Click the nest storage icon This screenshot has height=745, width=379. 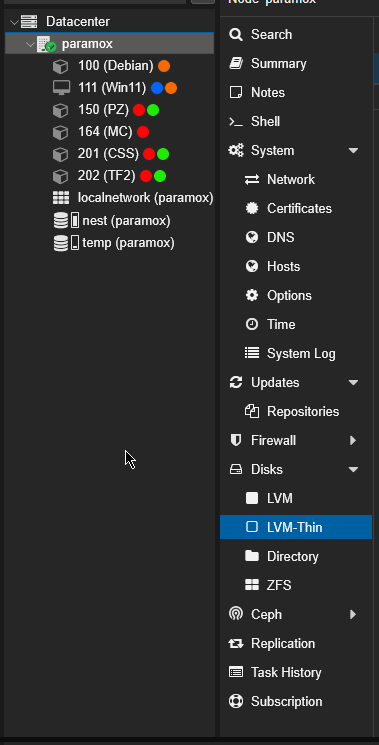click(x=66, y=220)
